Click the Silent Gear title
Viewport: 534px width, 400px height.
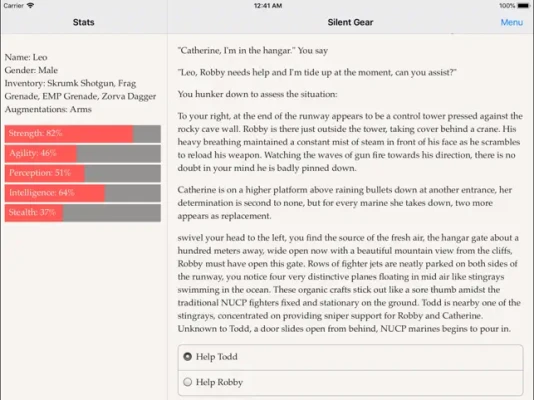click(x=350, y=22)
